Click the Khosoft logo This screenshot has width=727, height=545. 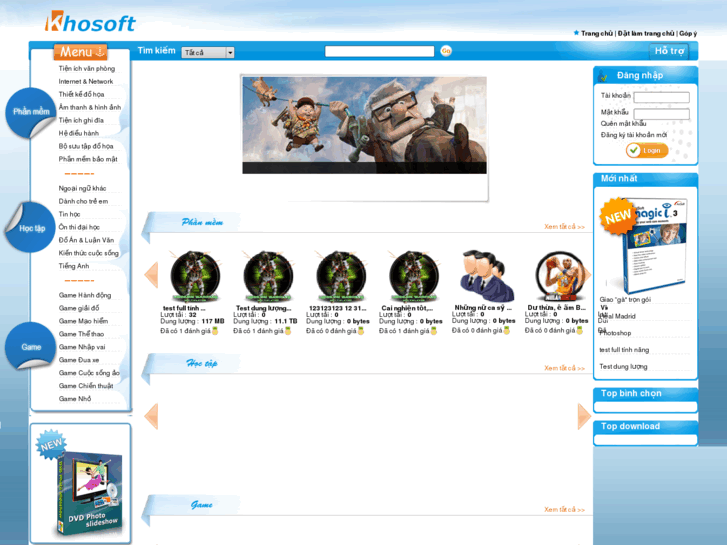point(90,22)
